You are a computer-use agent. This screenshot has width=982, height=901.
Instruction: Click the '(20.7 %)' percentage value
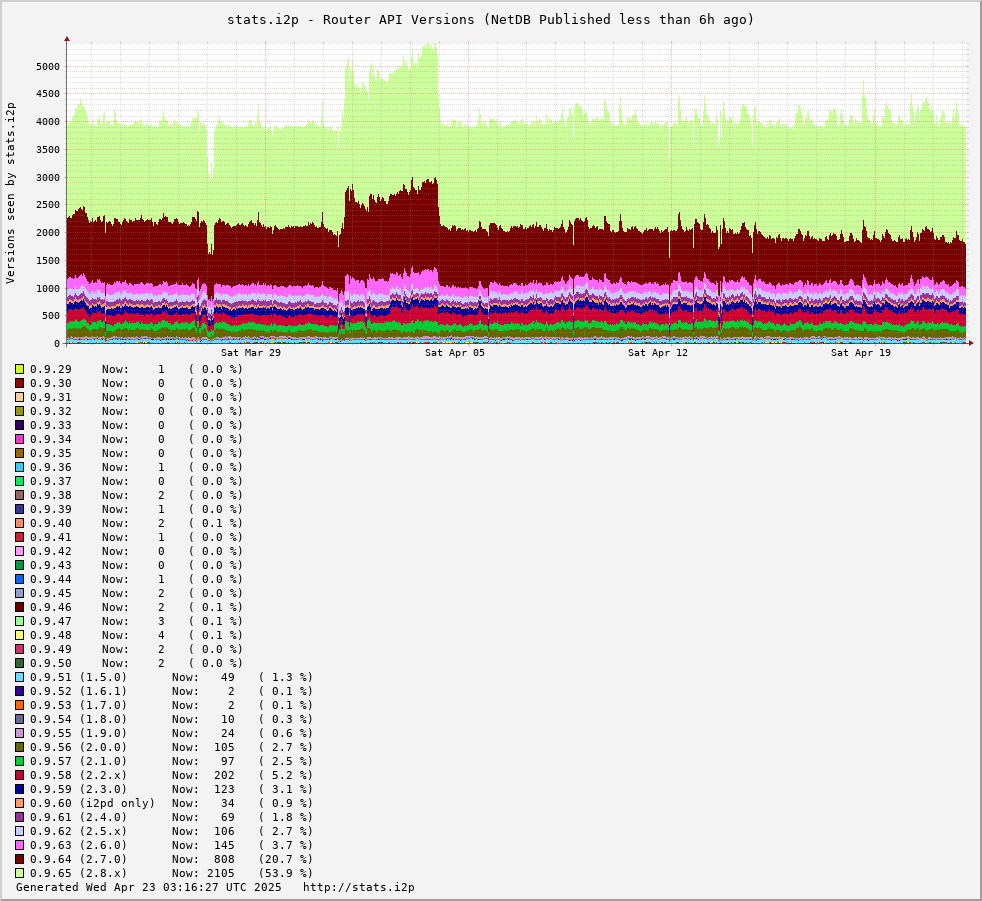click(286, 859)
